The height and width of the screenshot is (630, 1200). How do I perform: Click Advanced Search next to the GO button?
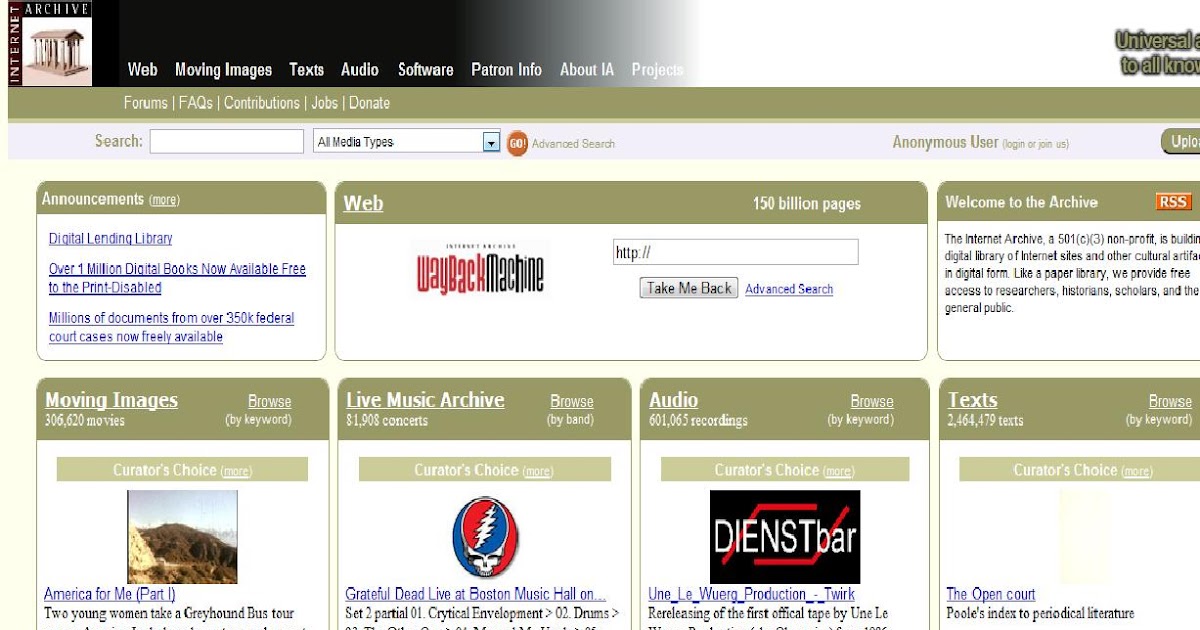(573, 144)
